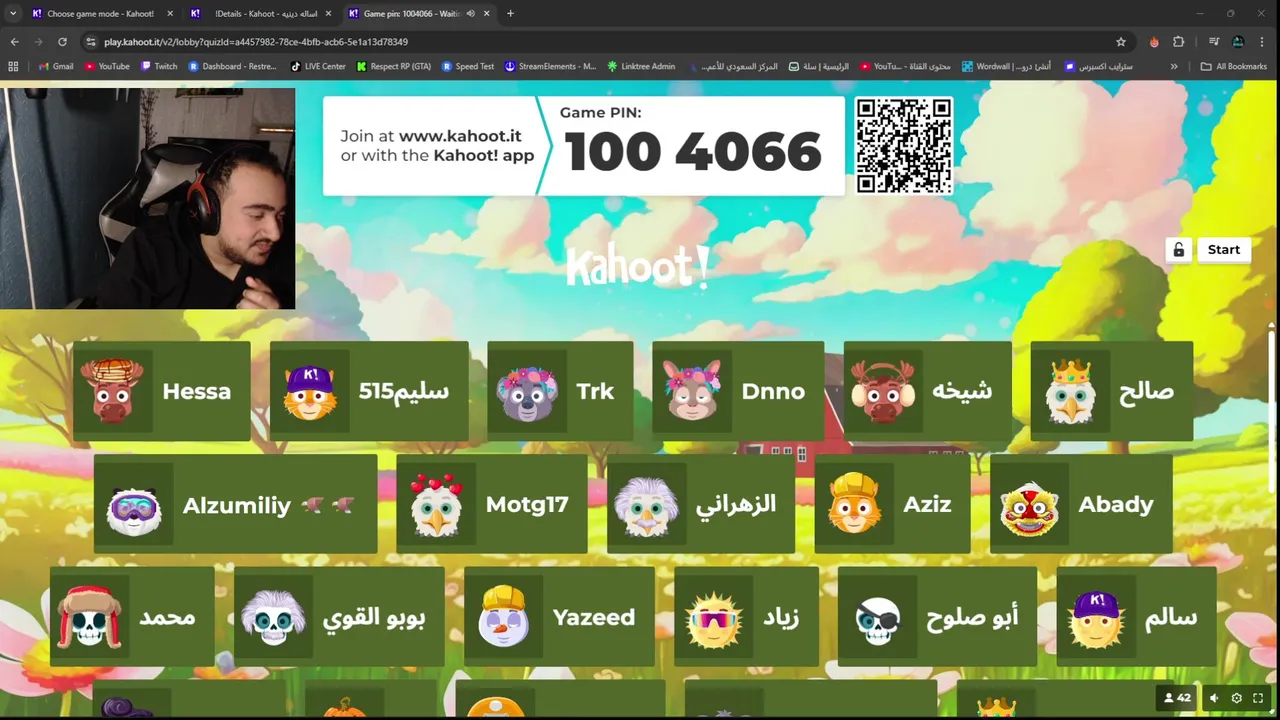Select player Aziz's card
The width and height of the screenshot is (1280, 720).
click(x=892, y=504)
